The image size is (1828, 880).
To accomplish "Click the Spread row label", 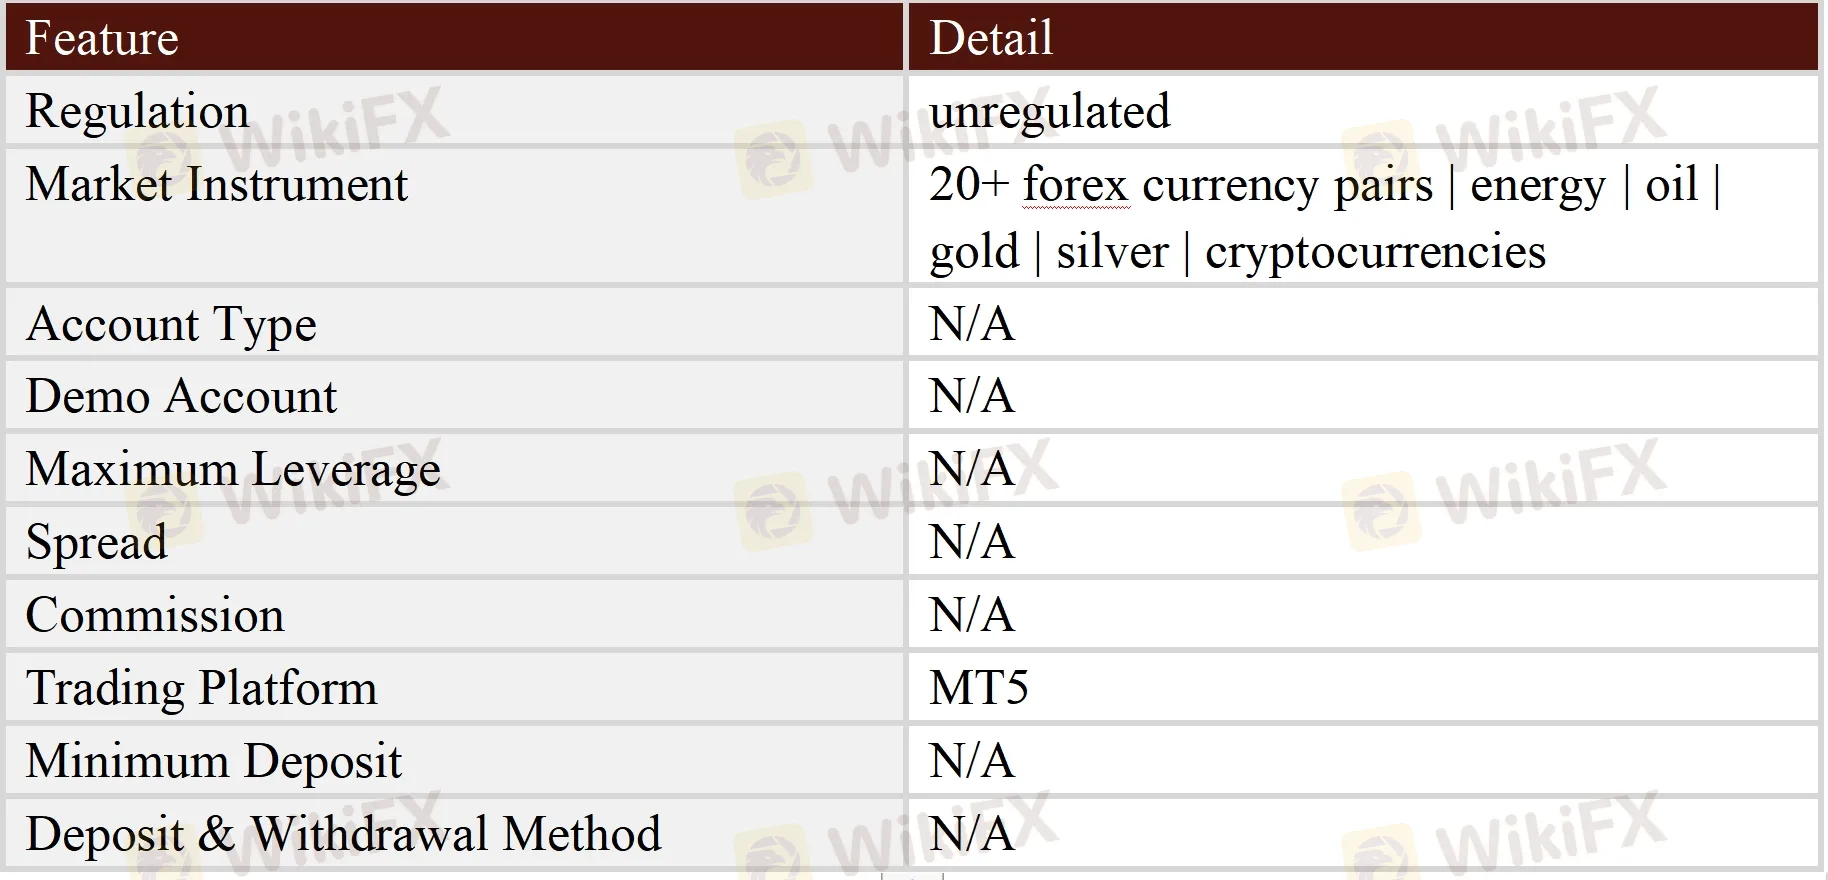I will pos(96,542).
